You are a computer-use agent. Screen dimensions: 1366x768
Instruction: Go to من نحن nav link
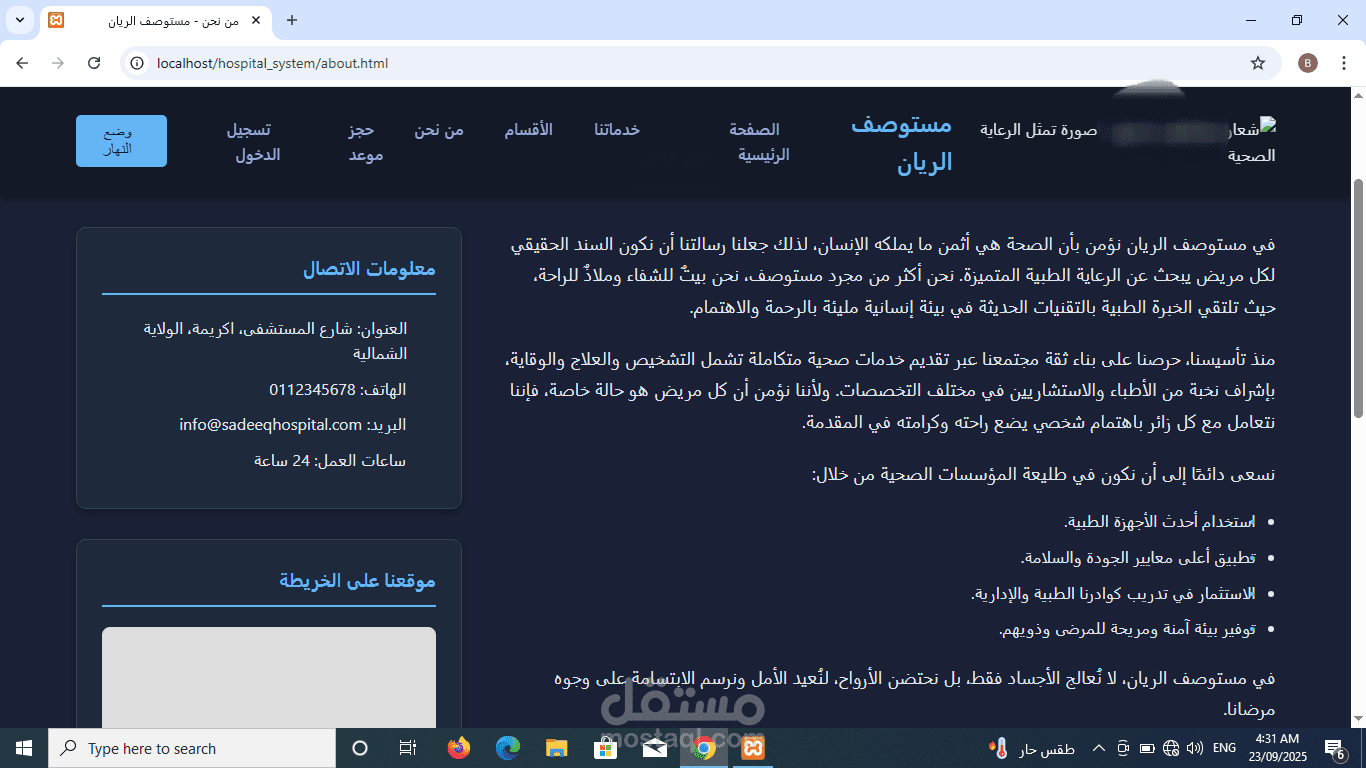tap(439, 130)
